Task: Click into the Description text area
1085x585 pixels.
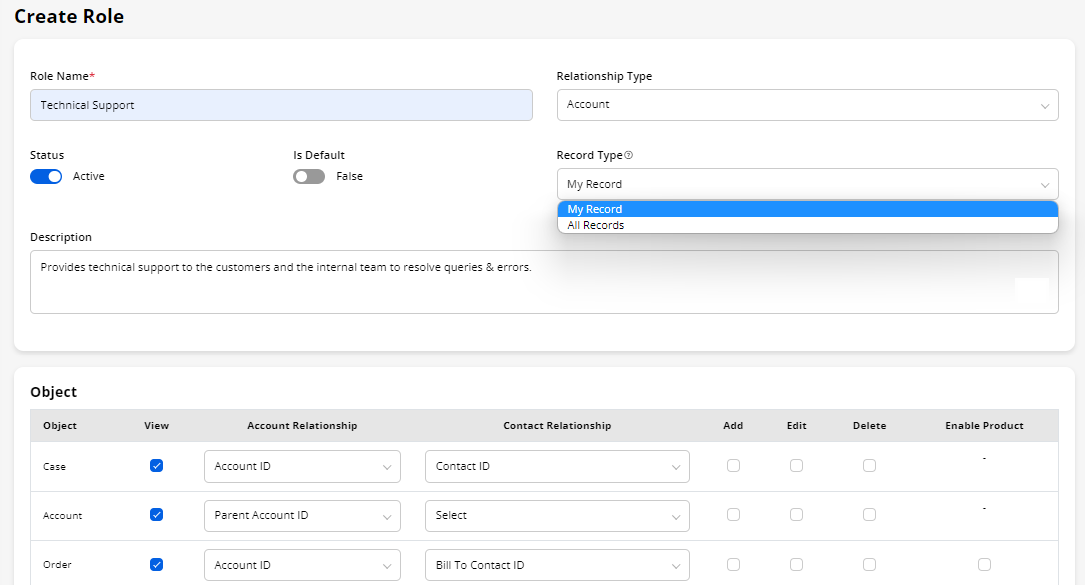Action: coord(544,282)
